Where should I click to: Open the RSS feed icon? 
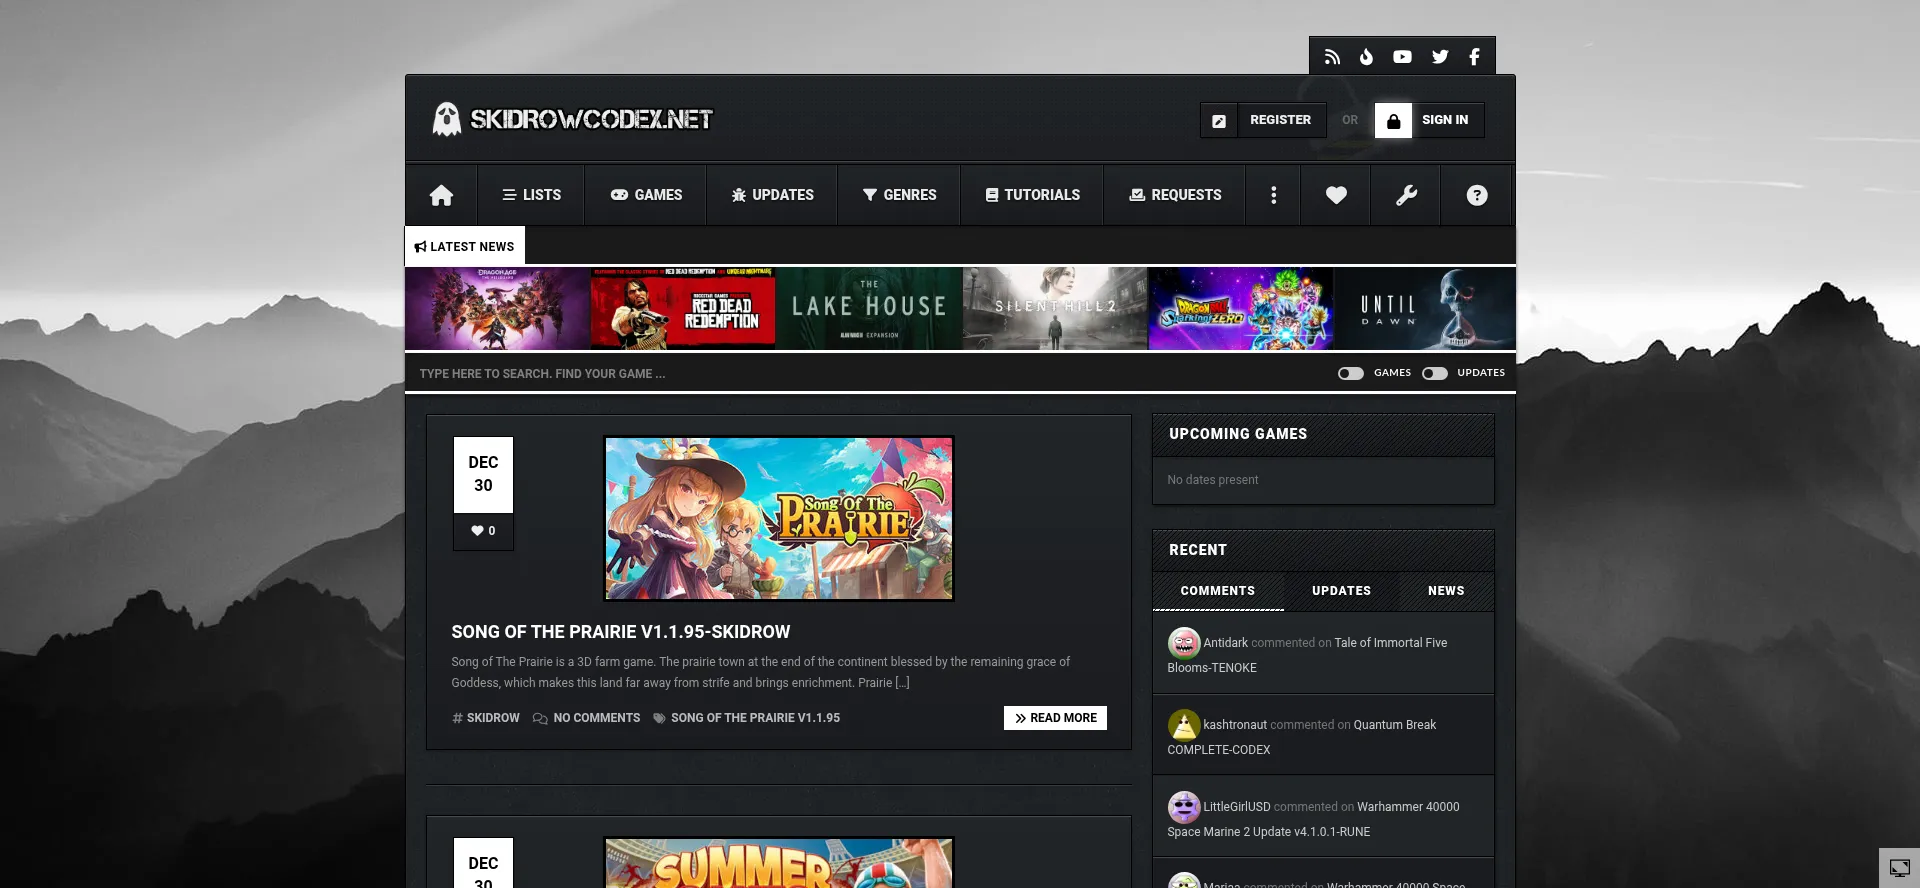(1332, 57)
